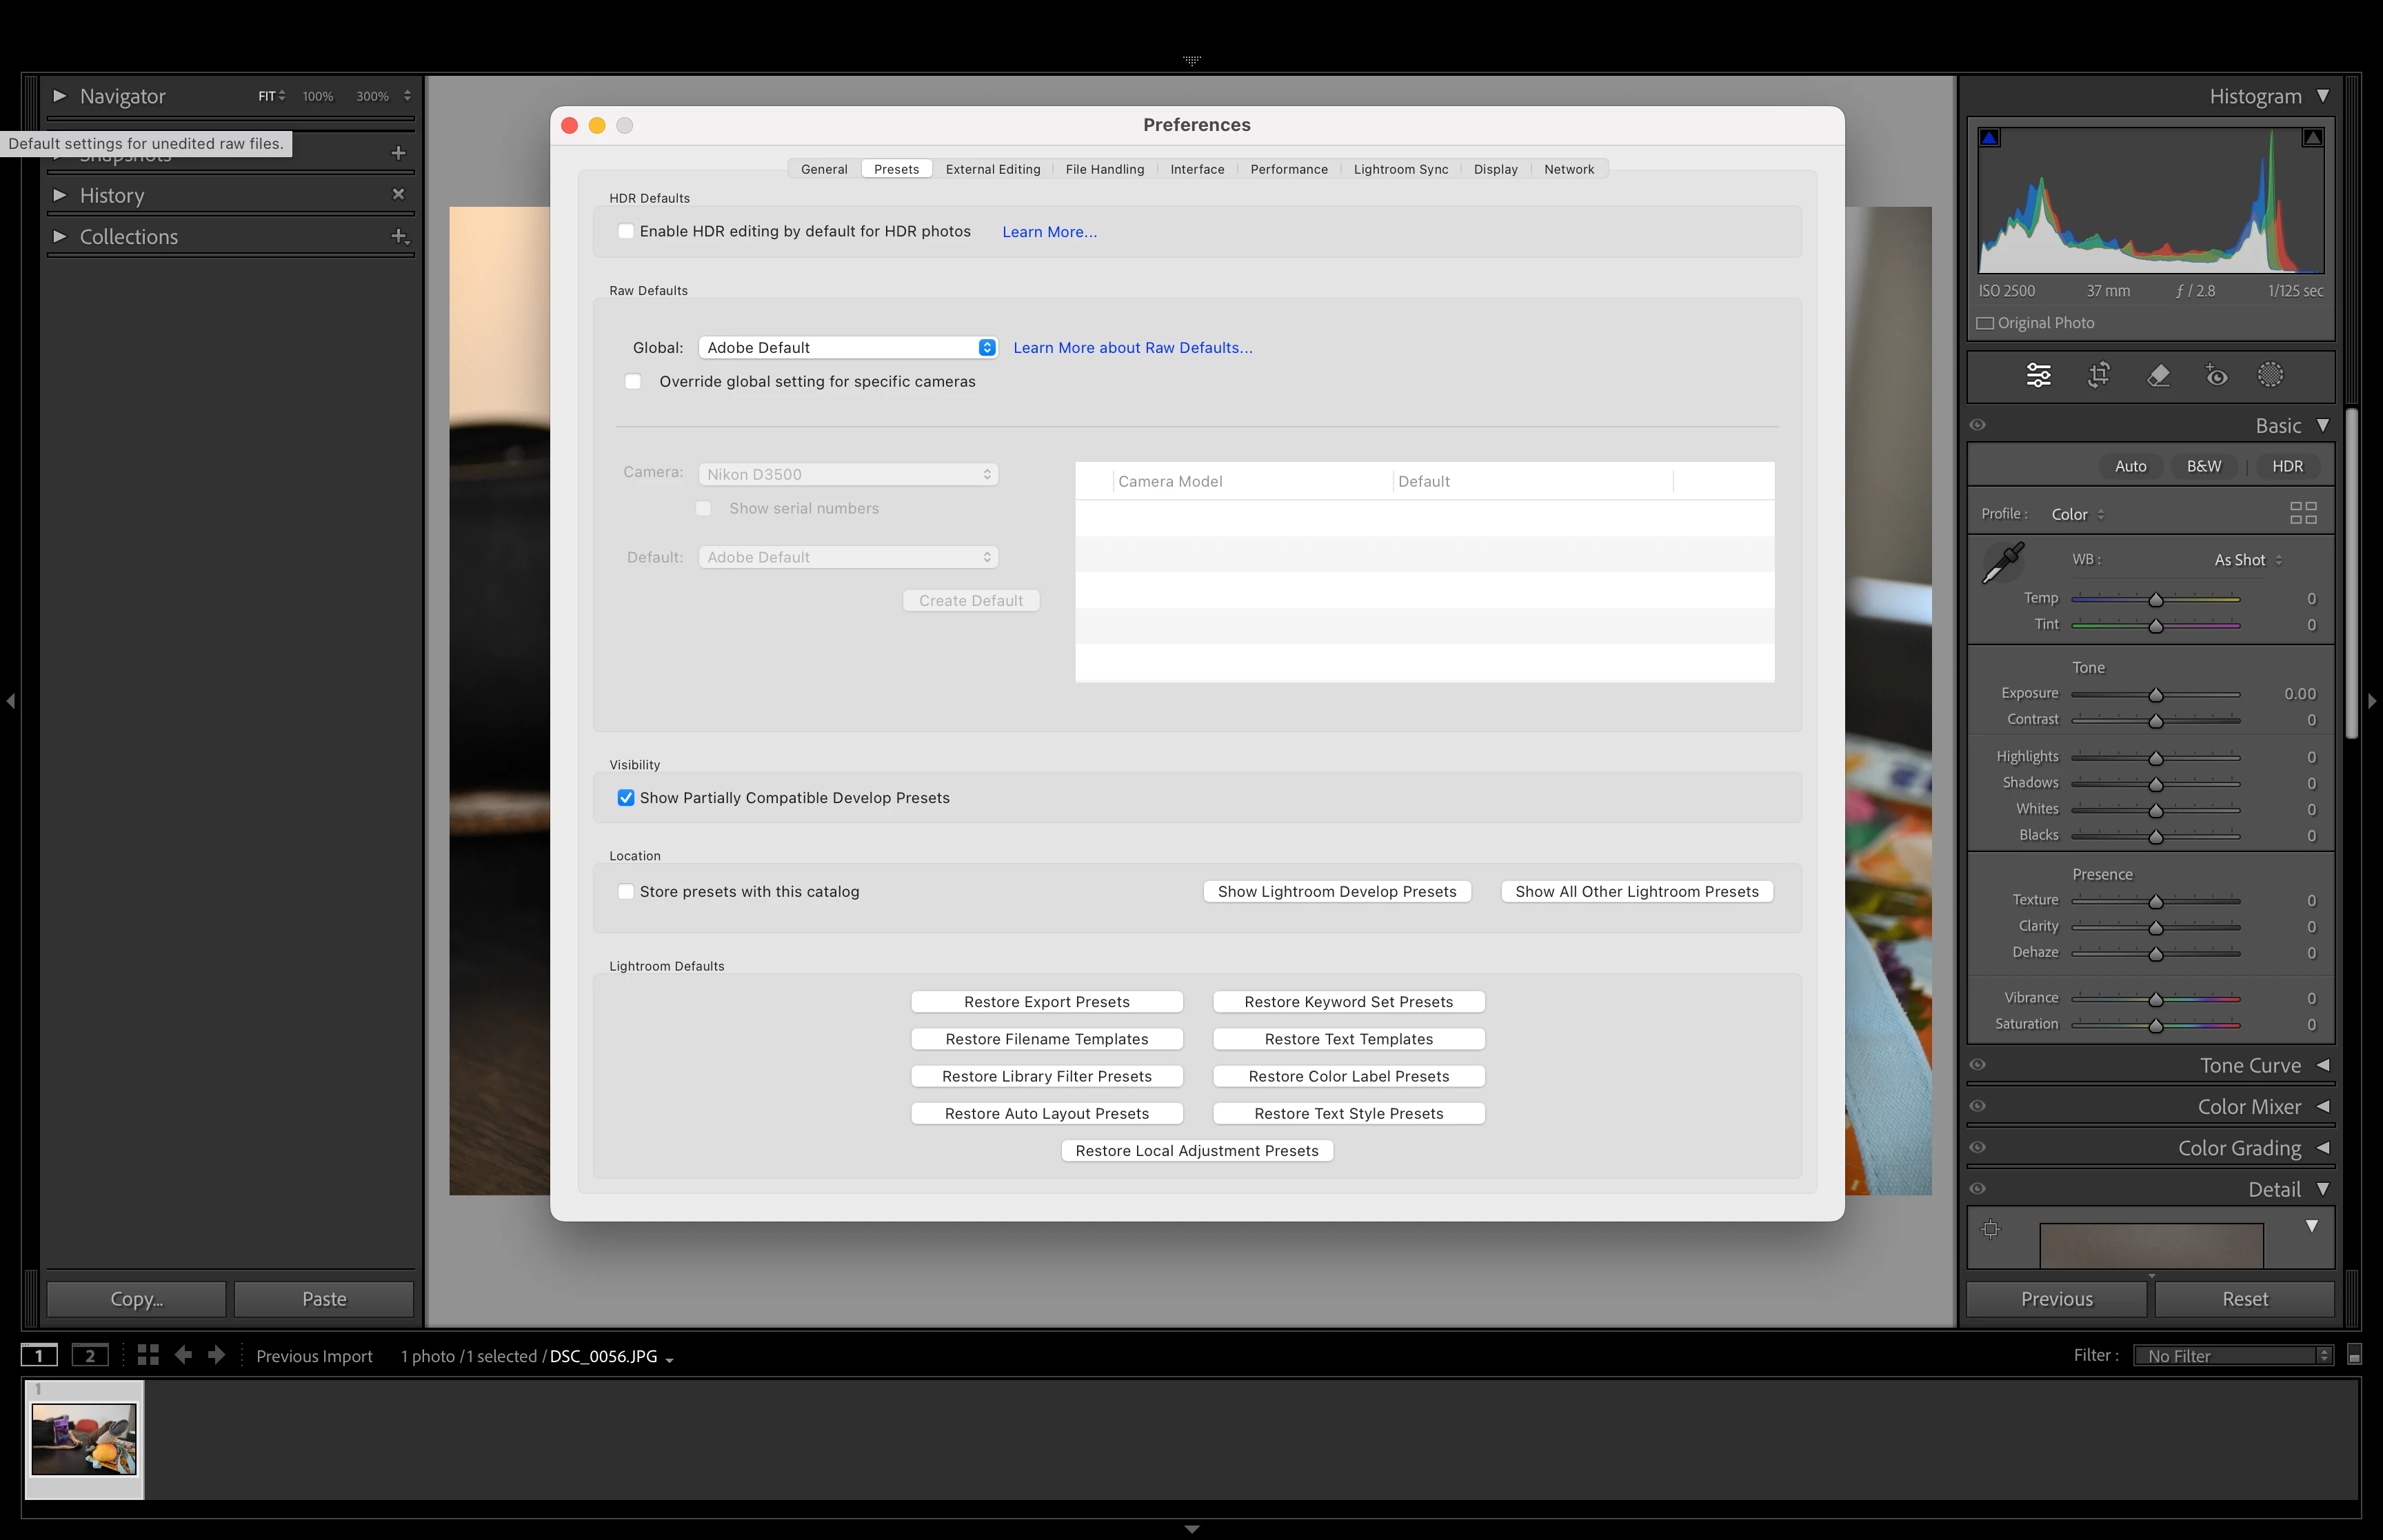The image size is (2383, 1540).
Task: Open the Filter No Filter dropdown
Action: [x=2231, y=1356]
